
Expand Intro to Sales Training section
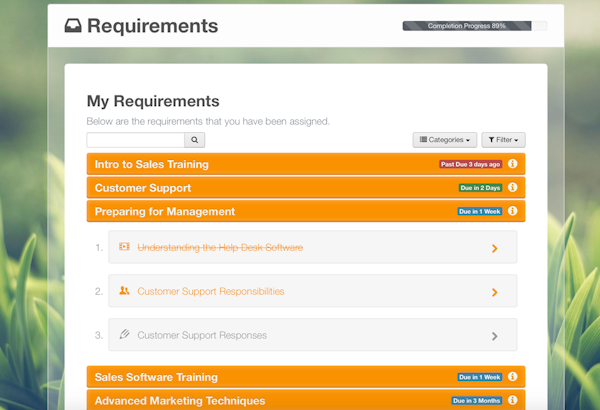pos(306,164)
